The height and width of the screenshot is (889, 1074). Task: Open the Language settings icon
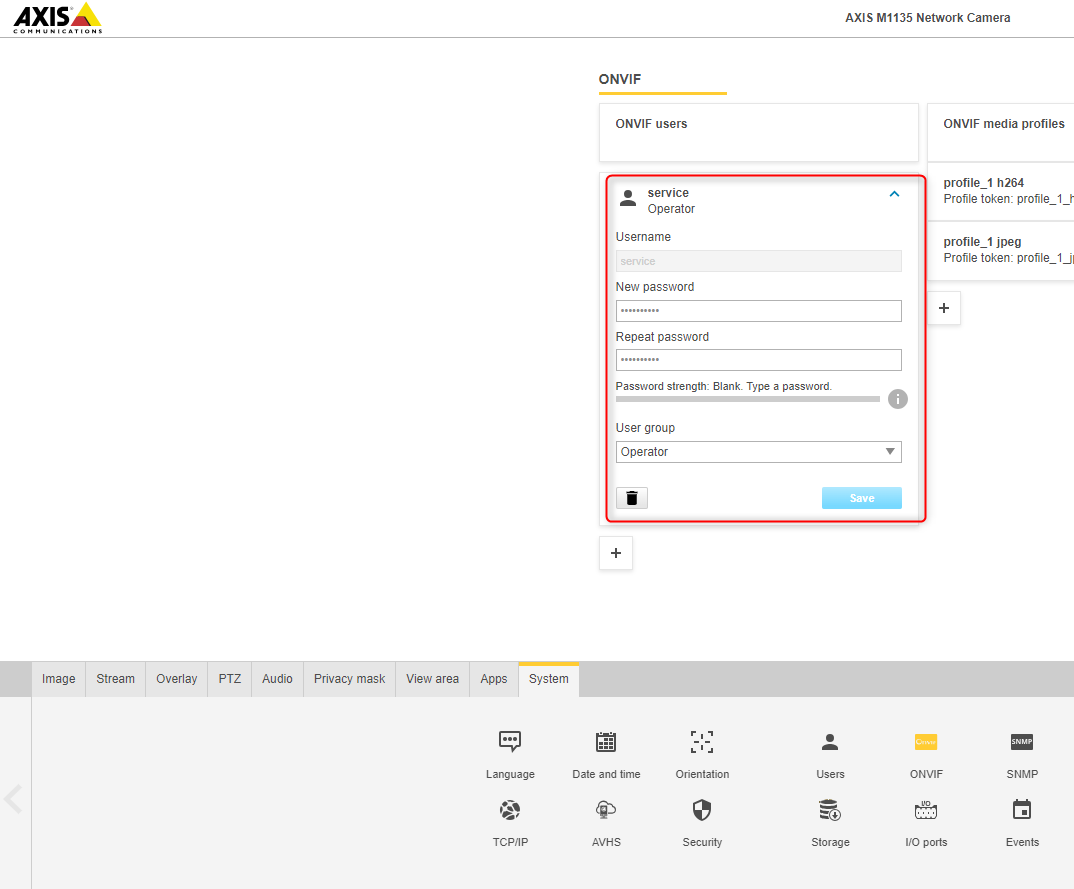coord(510,742)
